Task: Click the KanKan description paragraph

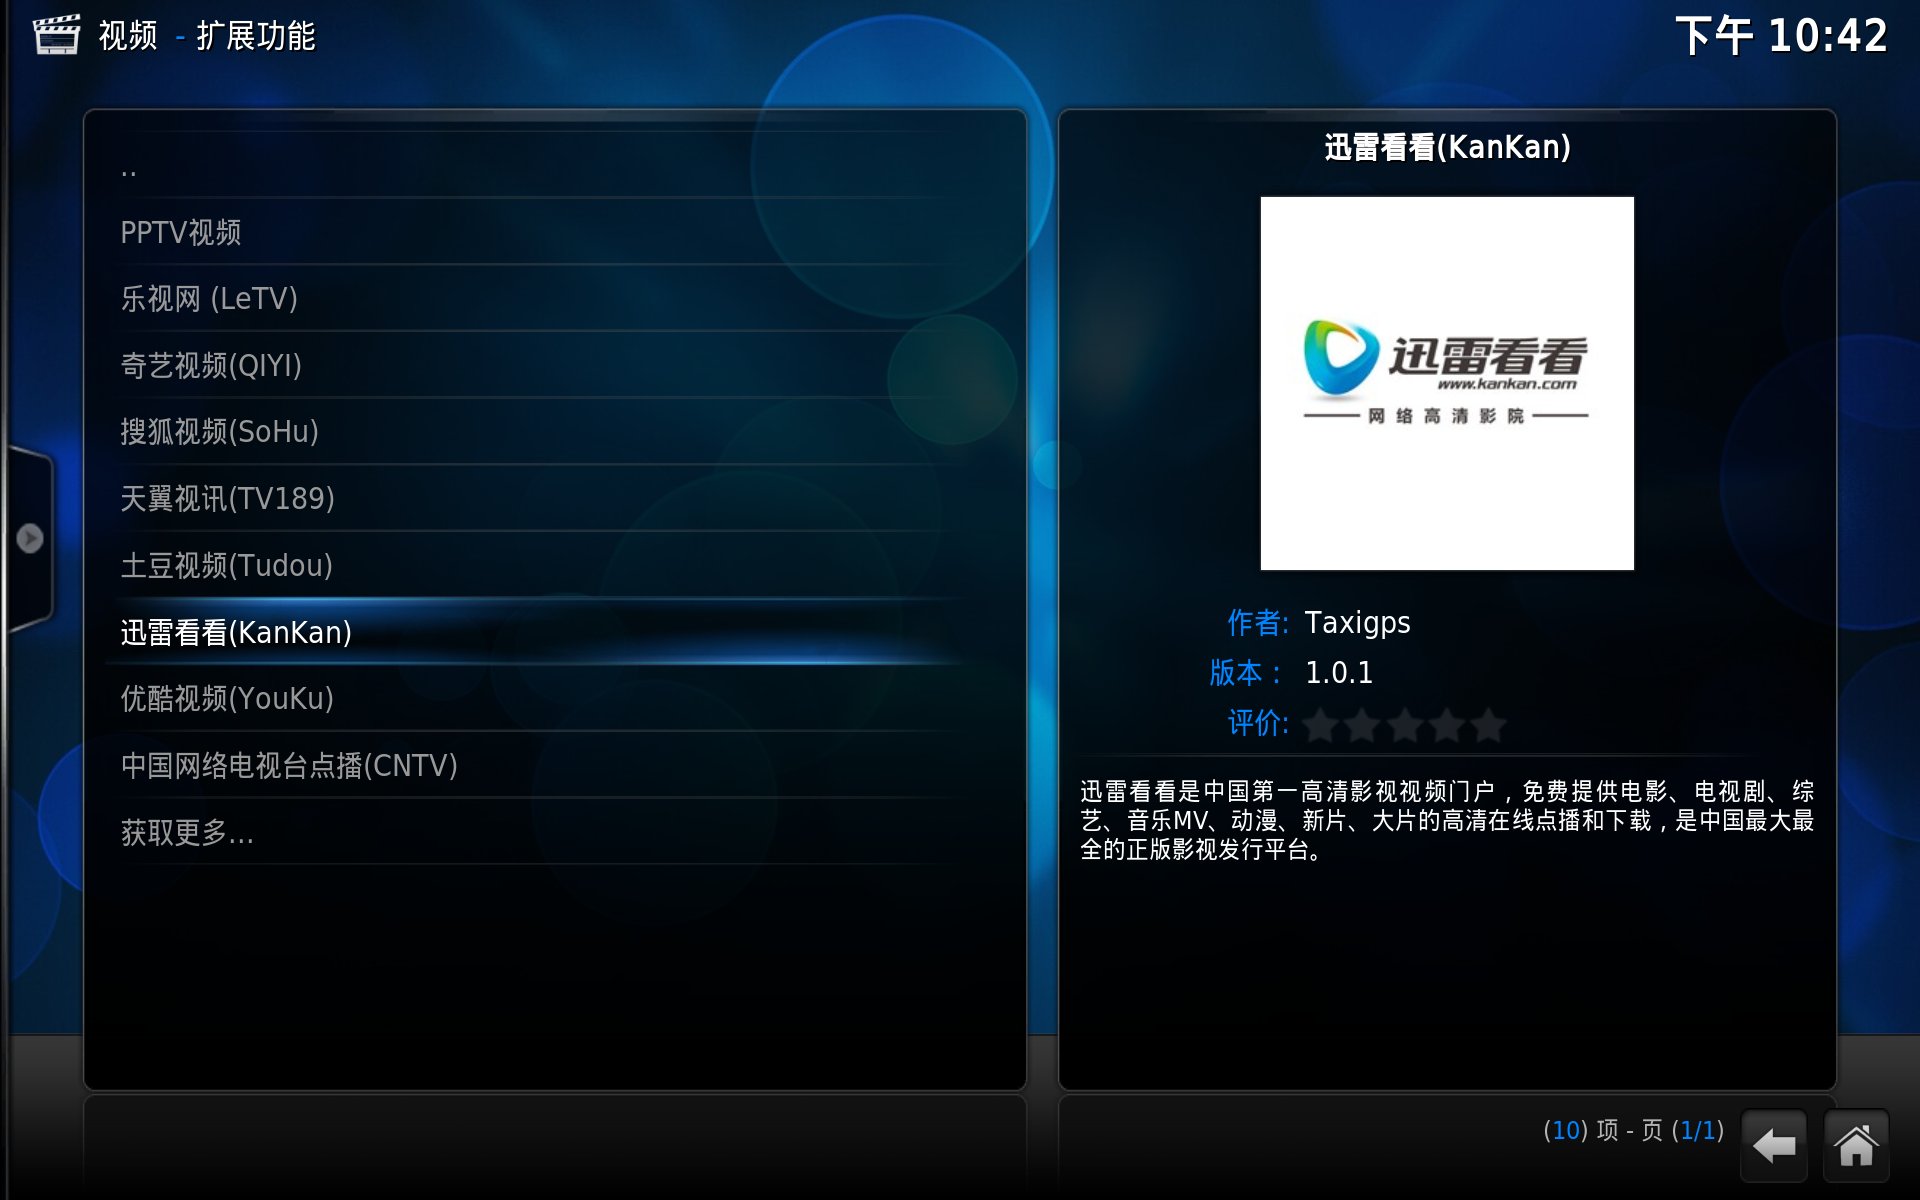Action: pyautogui.click(x=1447, y=820)
